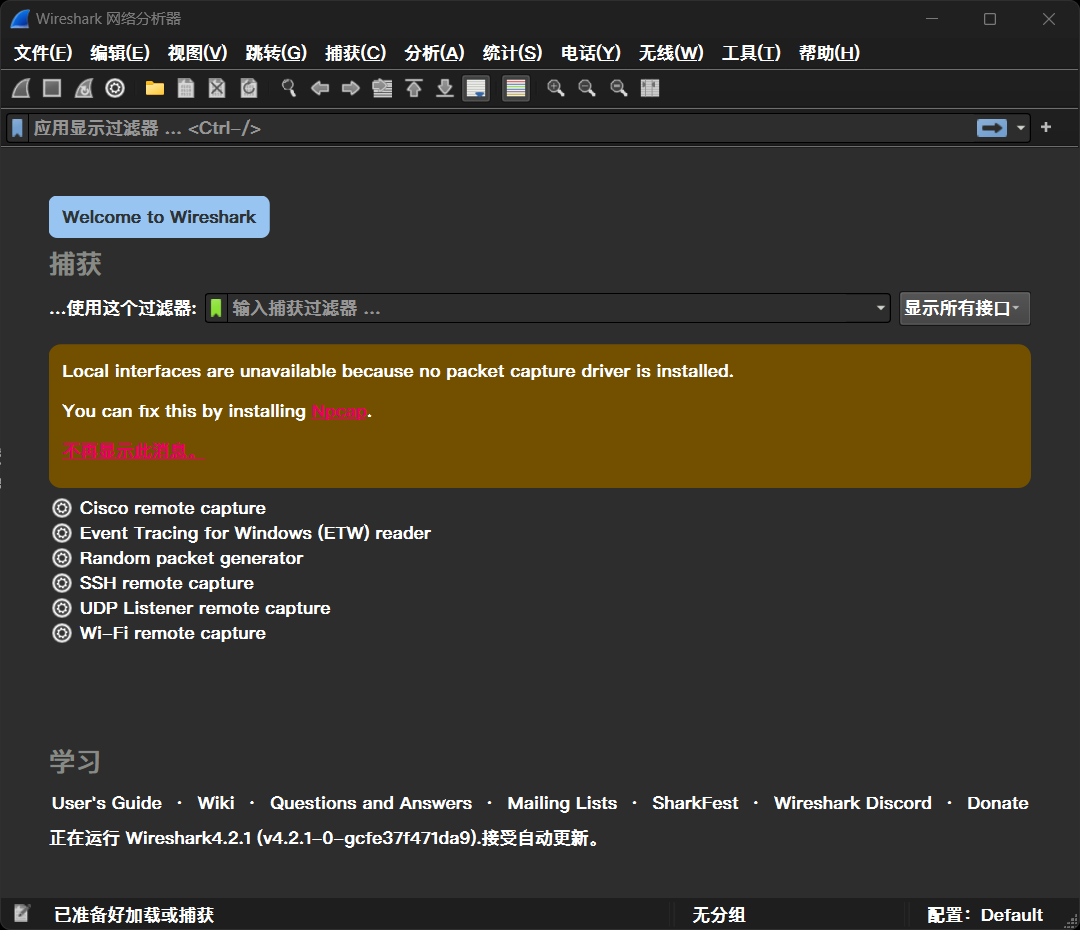The width and height of the screenshot is (1080, 930).
Task: Select UDP Listener remote capture interface
Action: (205, 608)
